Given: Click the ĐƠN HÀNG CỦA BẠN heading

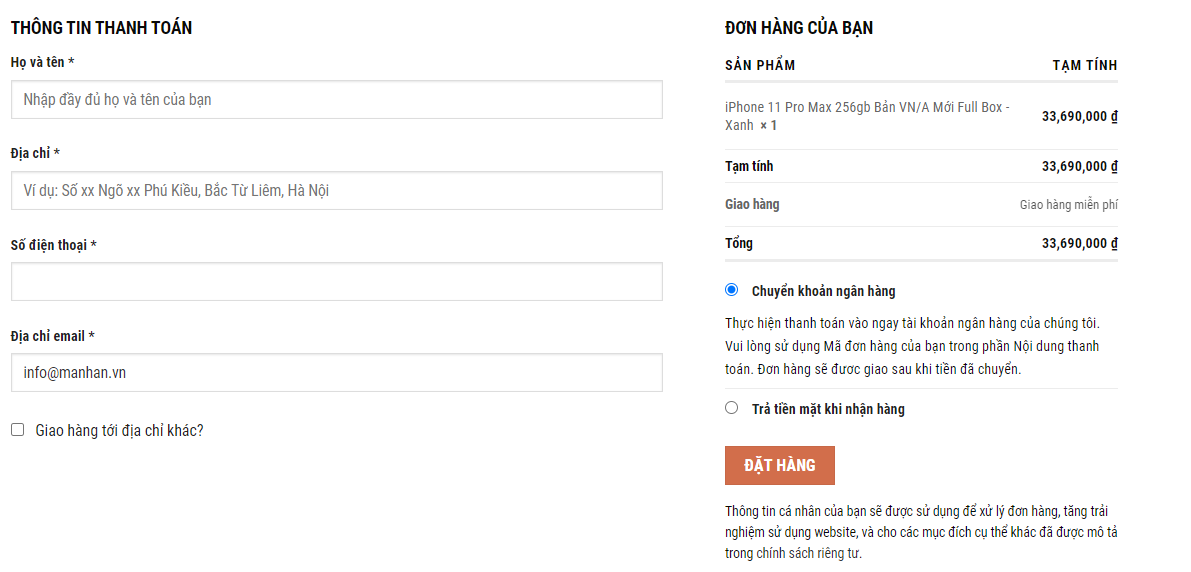Looking at the screenshot, I should (798, 28).
